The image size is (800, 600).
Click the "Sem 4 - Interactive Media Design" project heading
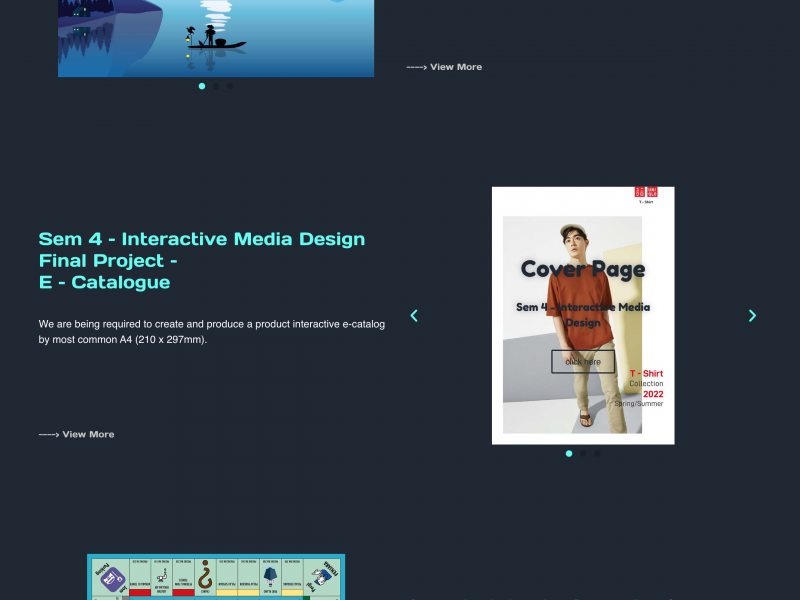(x=201, y=239)
